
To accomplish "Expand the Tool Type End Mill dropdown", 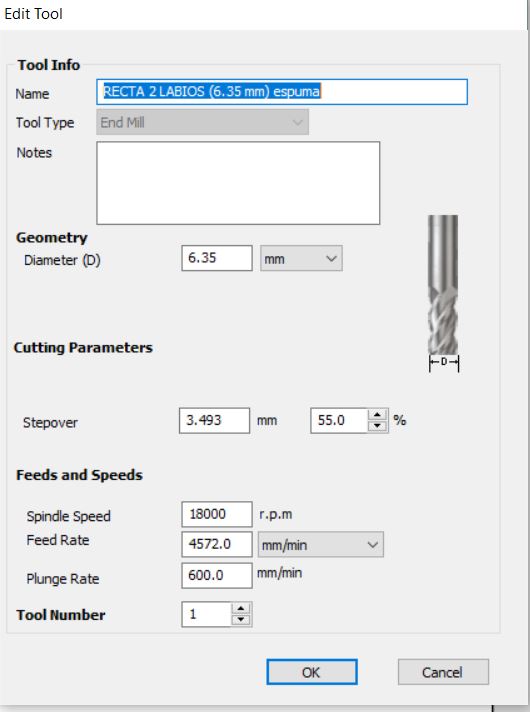I will (x=203, y=122).
